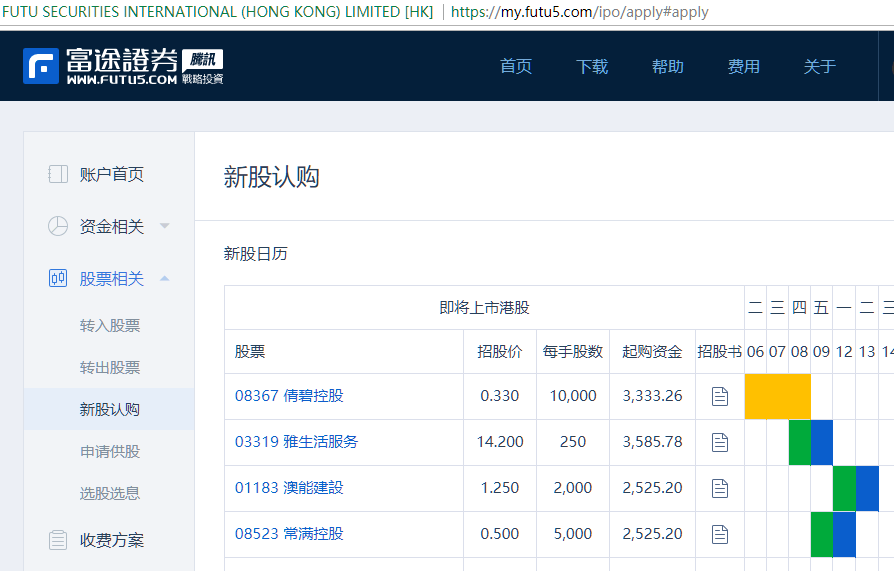This screenshot has width=894, height=571.
Task: Select 新股认购 in the sidebar
Action: pyautogui.click(x=110, y=410)
